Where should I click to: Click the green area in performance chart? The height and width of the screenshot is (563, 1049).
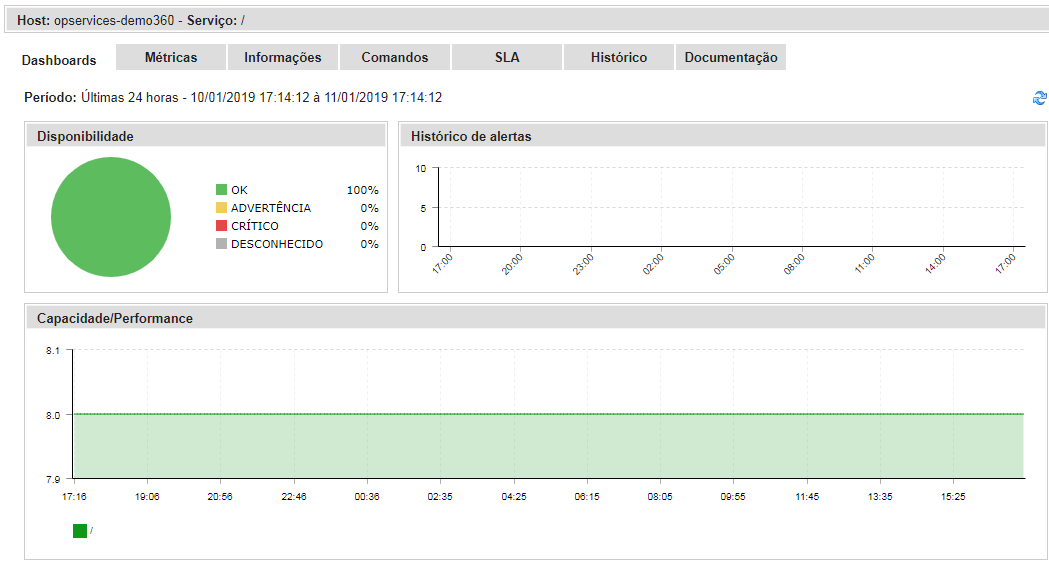coord(548,446)
